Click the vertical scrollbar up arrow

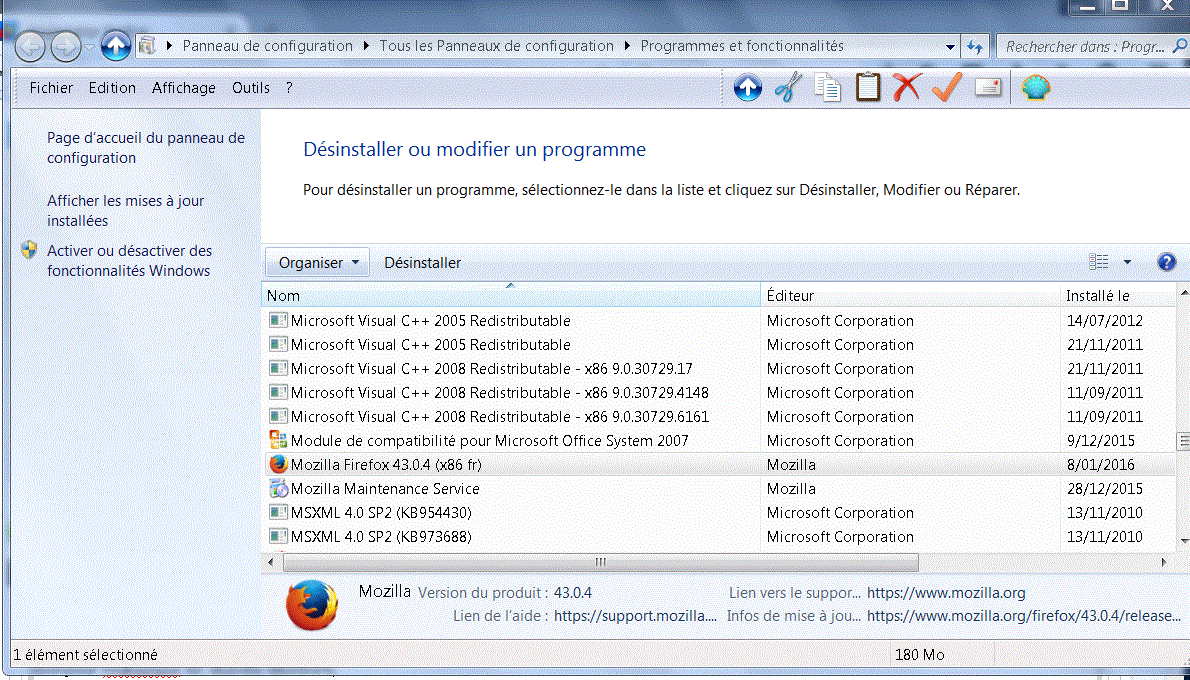point(1183,292)
